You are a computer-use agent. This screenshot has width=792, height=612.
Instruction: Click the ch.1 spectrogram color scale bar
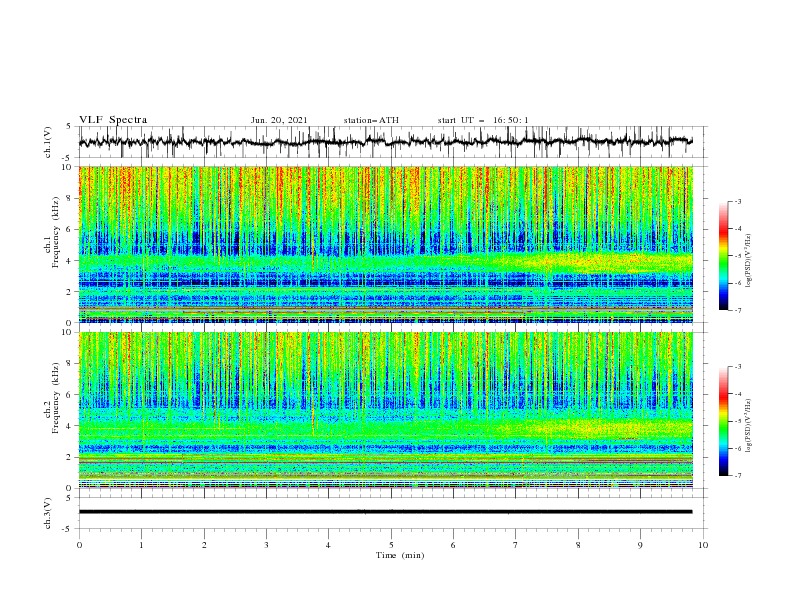[x=723, y=255]
